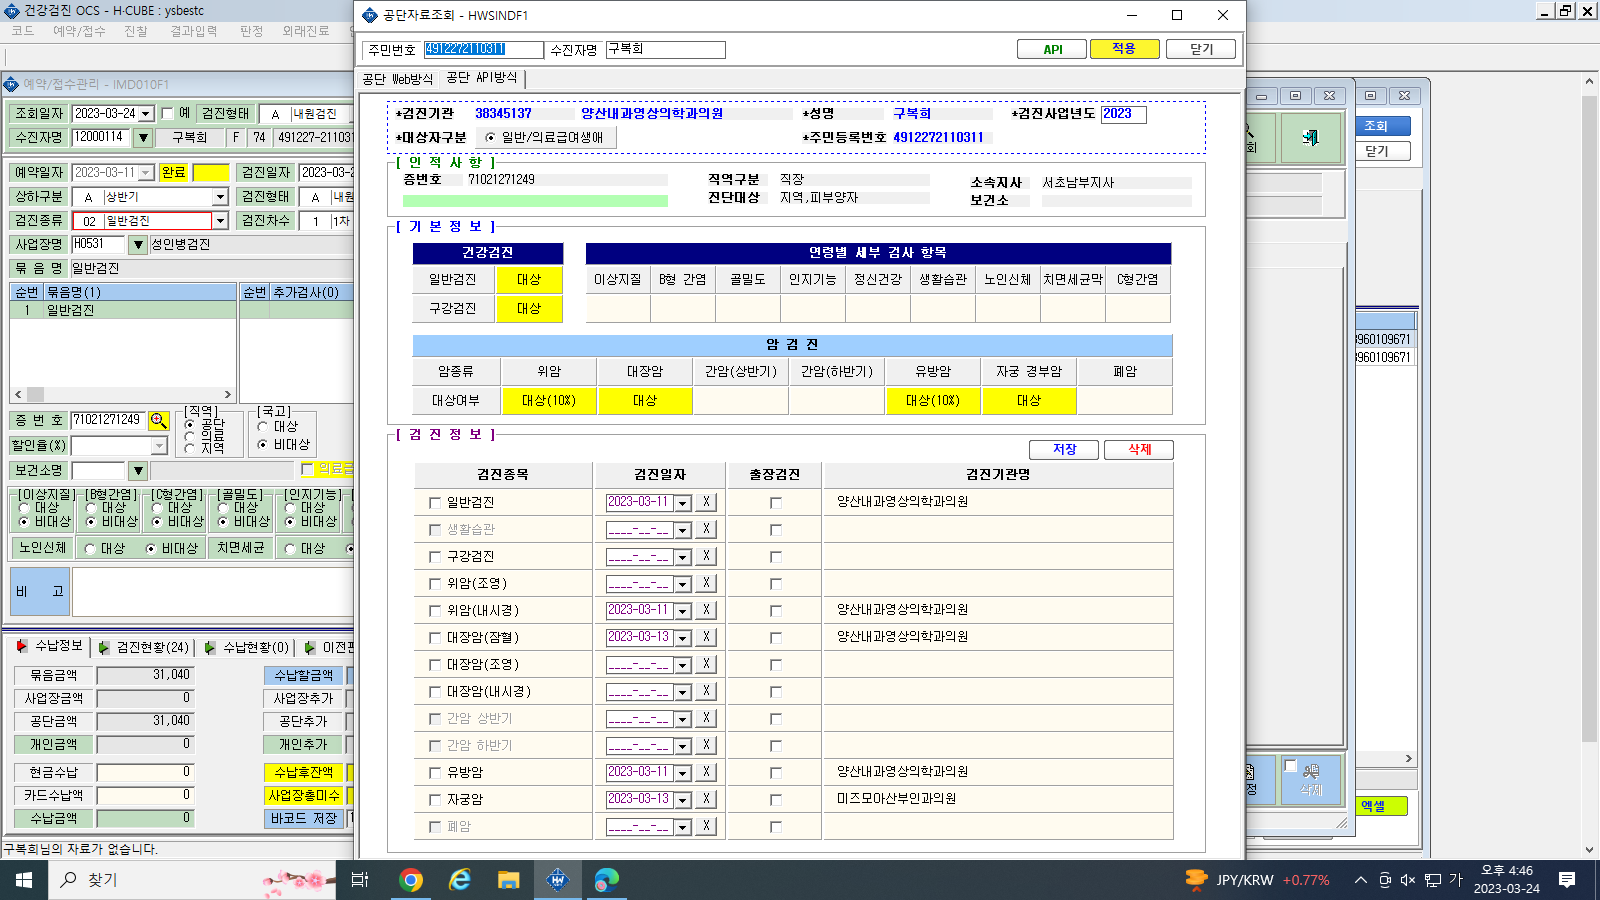Open the 조회일자 date dropdown
This screenshot has width=1600, height=900.
[146, 114]
